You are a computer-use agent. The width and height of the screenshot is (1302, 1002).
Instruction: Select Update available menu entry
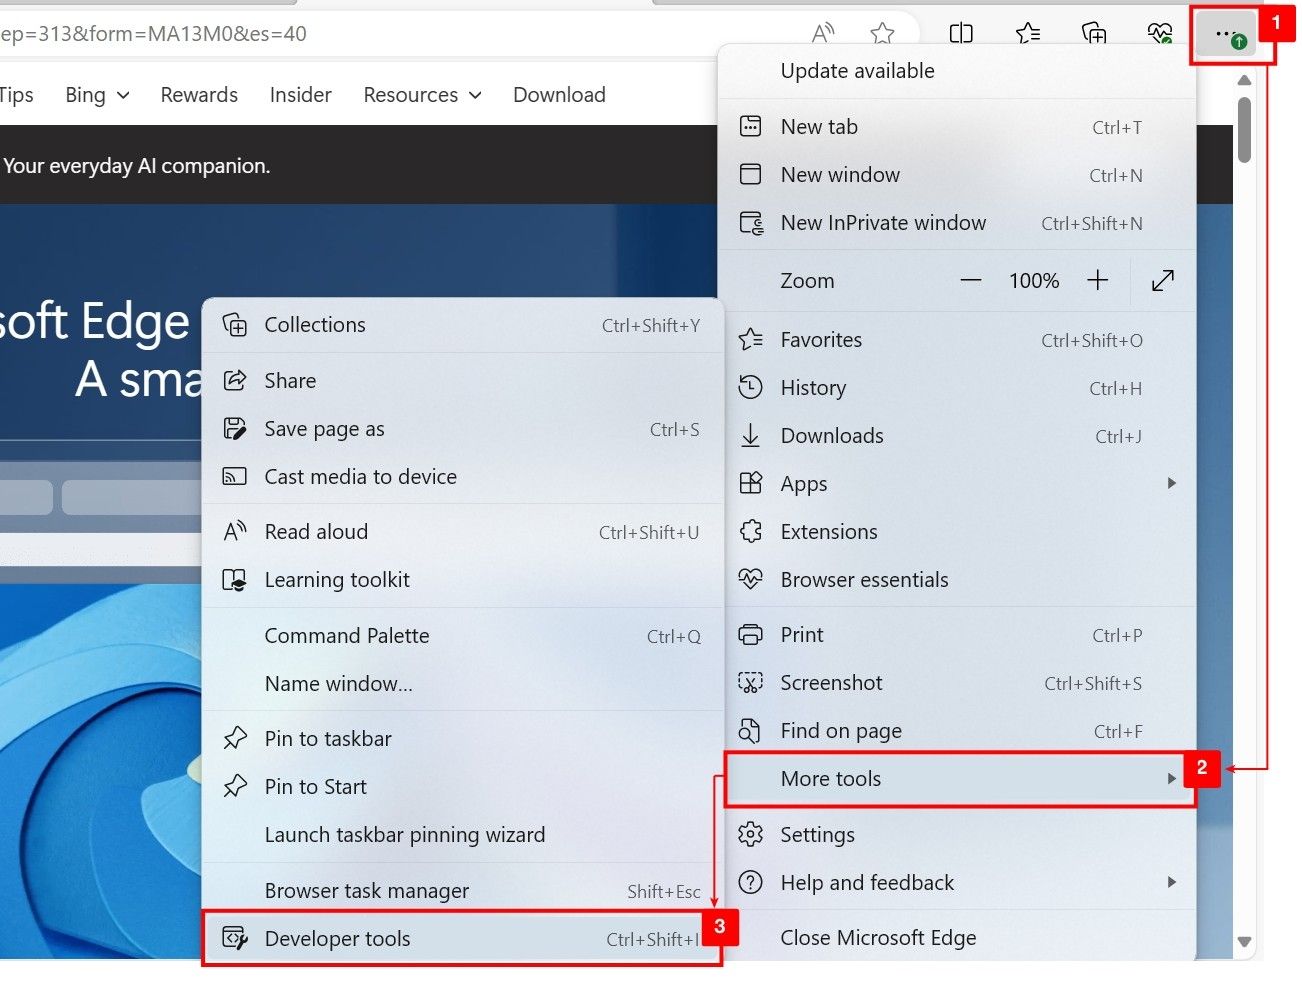coord(957,71)
